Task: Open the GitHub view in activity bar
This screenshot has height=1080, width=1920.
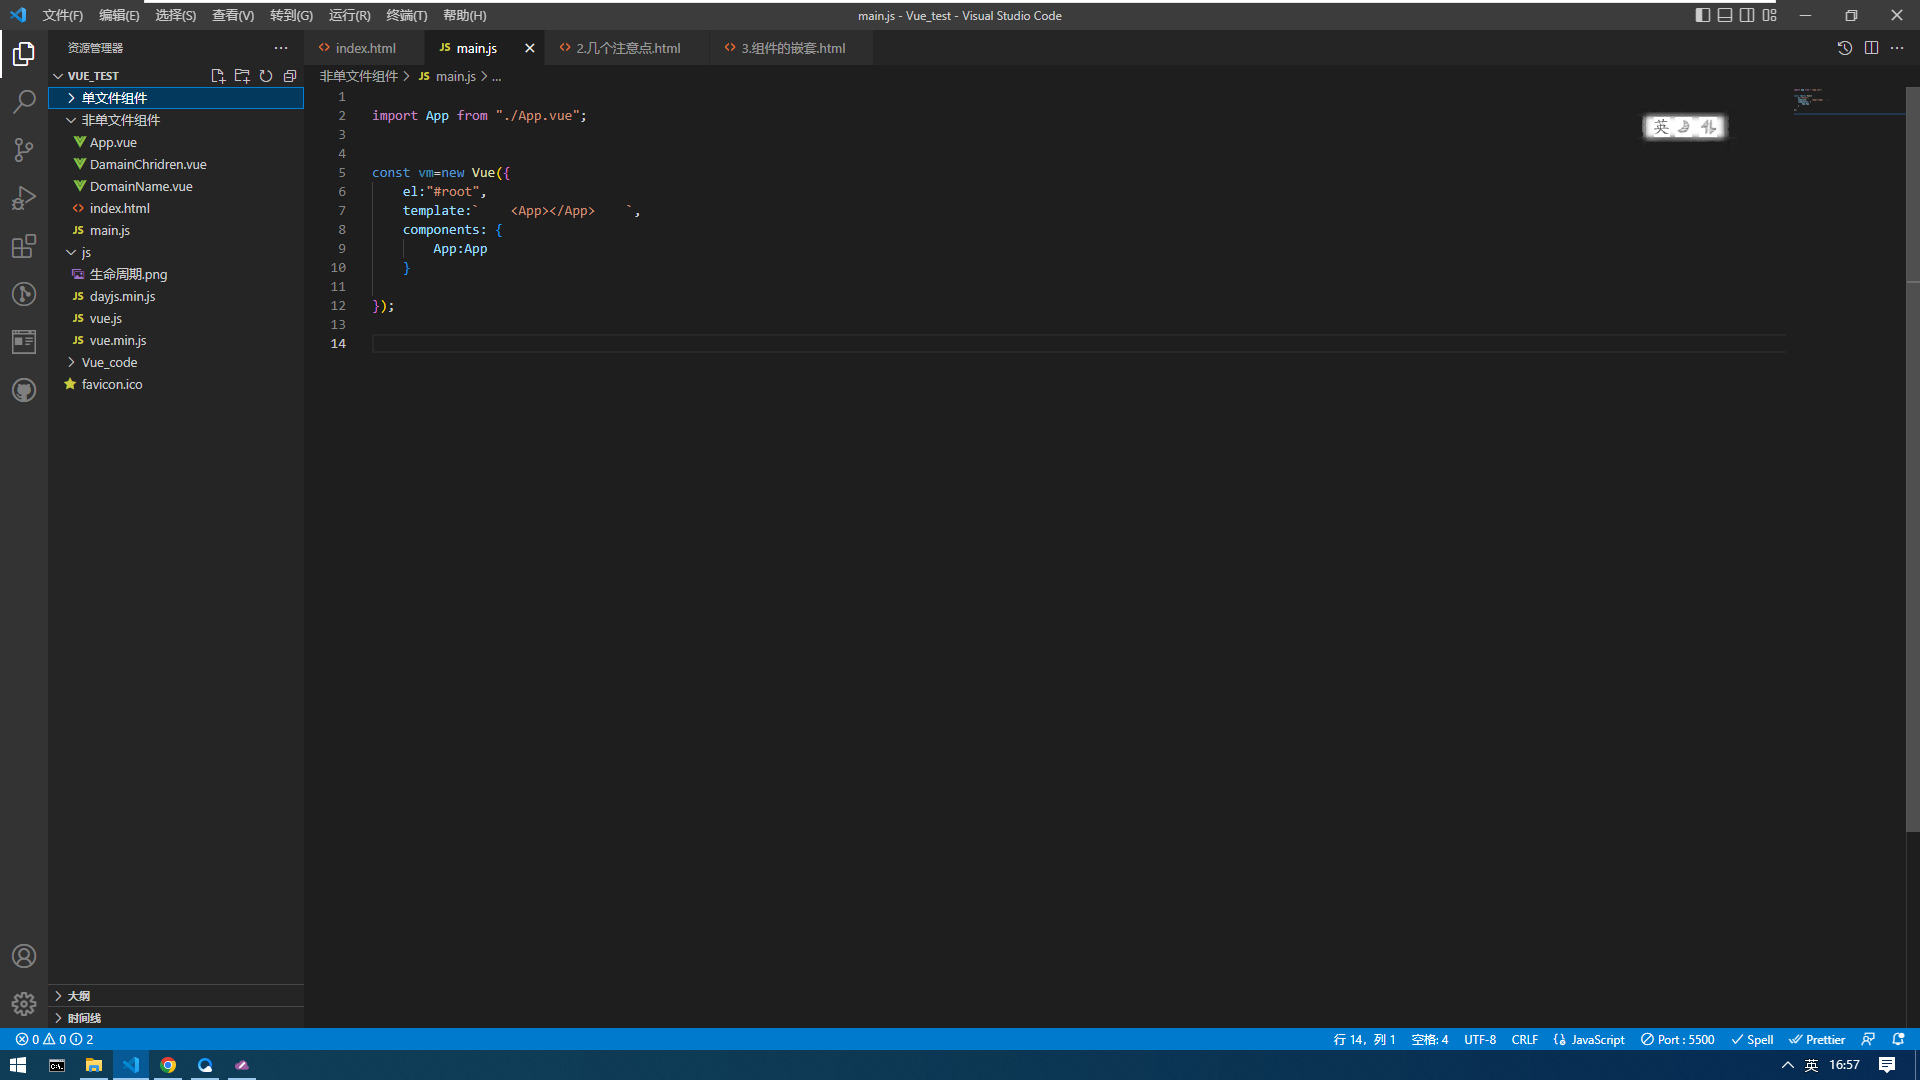Action: point(24,390)
